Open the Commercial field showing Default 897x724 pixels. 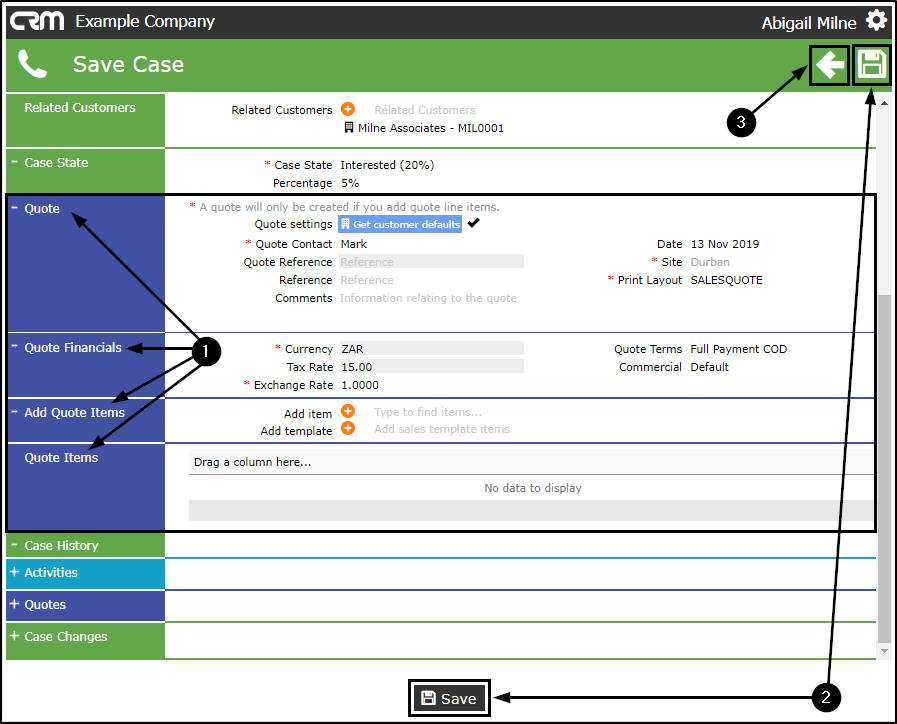pyautogui.click(x=709, y=367)
